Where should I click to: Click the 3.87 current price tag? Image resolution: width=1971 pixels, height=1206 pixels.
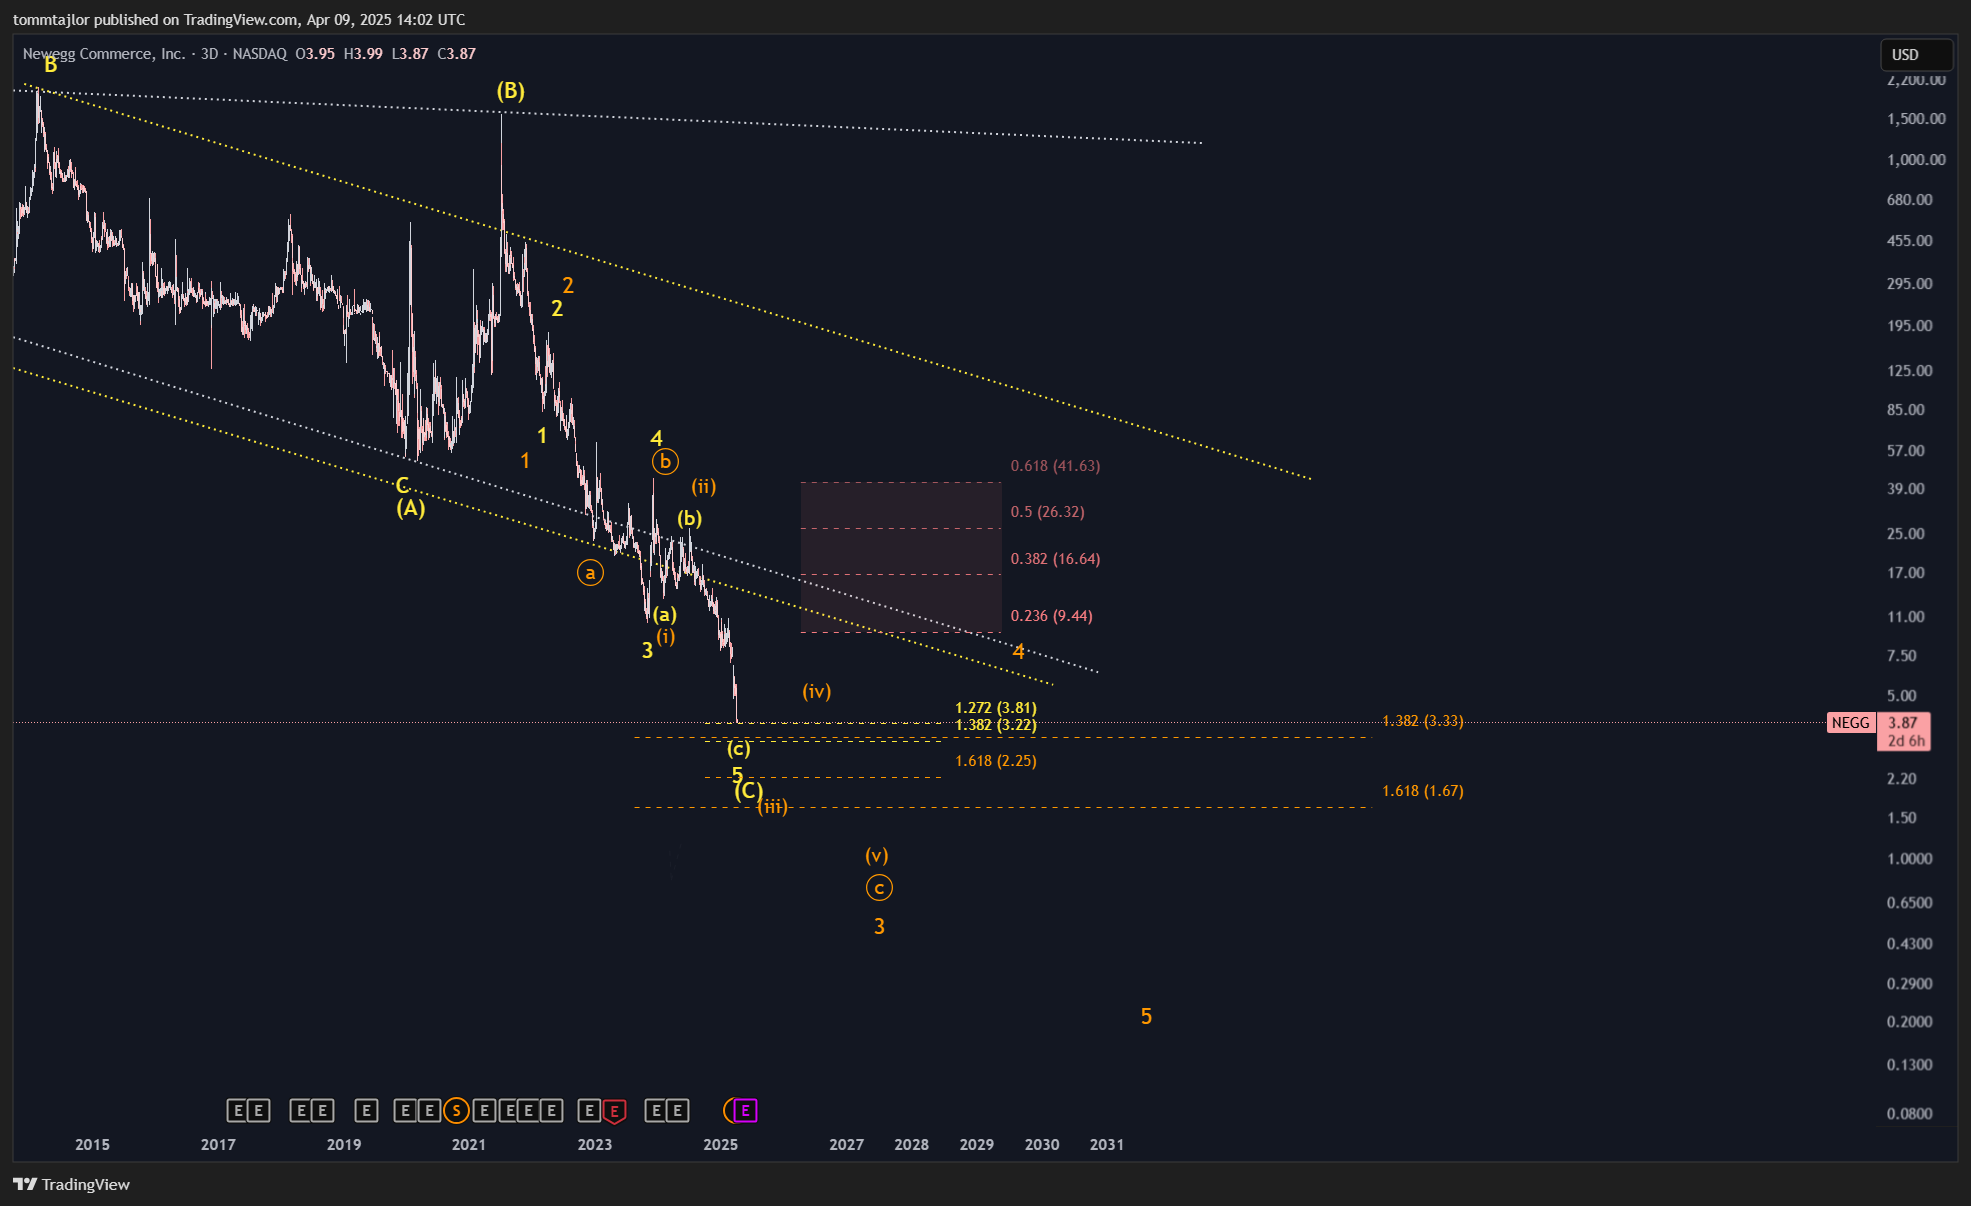pos(1903,722)
